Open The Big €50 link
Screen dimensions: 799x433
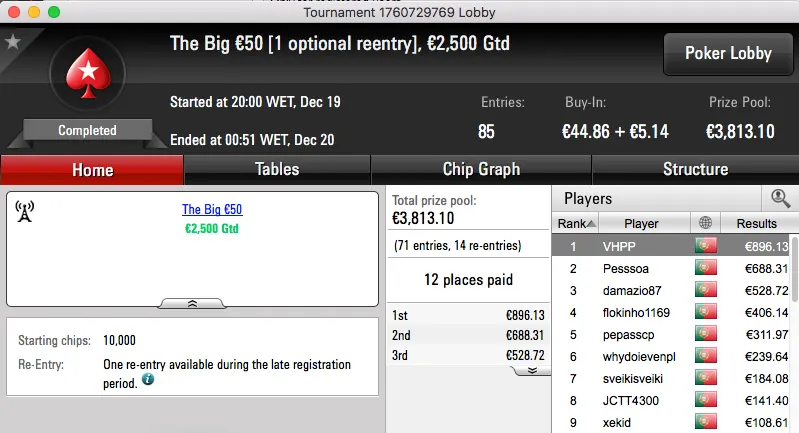pos(212,210)
